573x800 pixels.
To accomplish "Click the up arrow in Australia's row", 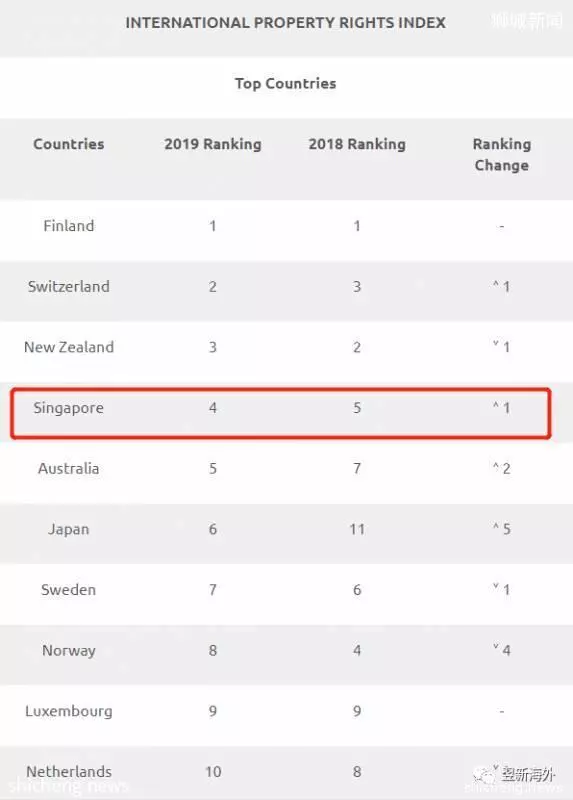I will pos(495,465).
